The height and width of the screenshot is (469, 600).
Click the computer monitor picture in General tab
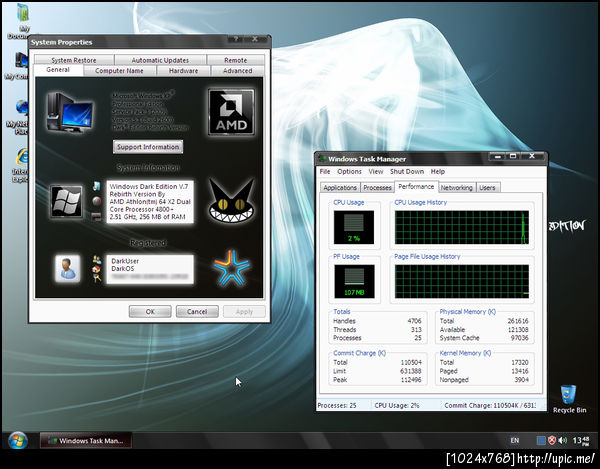69,112
